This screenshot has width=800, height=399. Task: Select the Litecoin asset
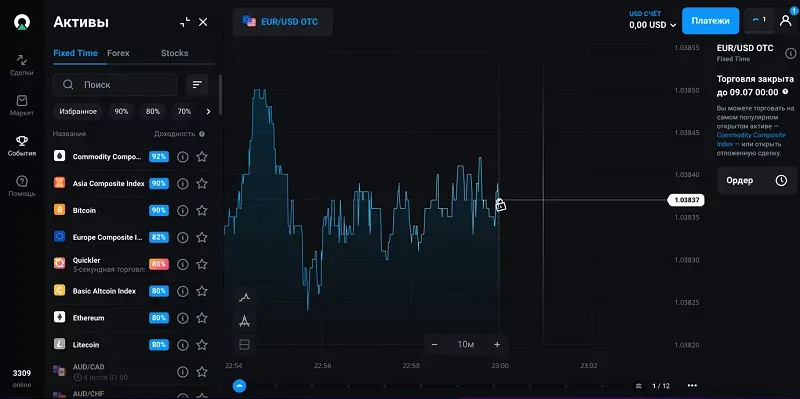click(131, 345)
